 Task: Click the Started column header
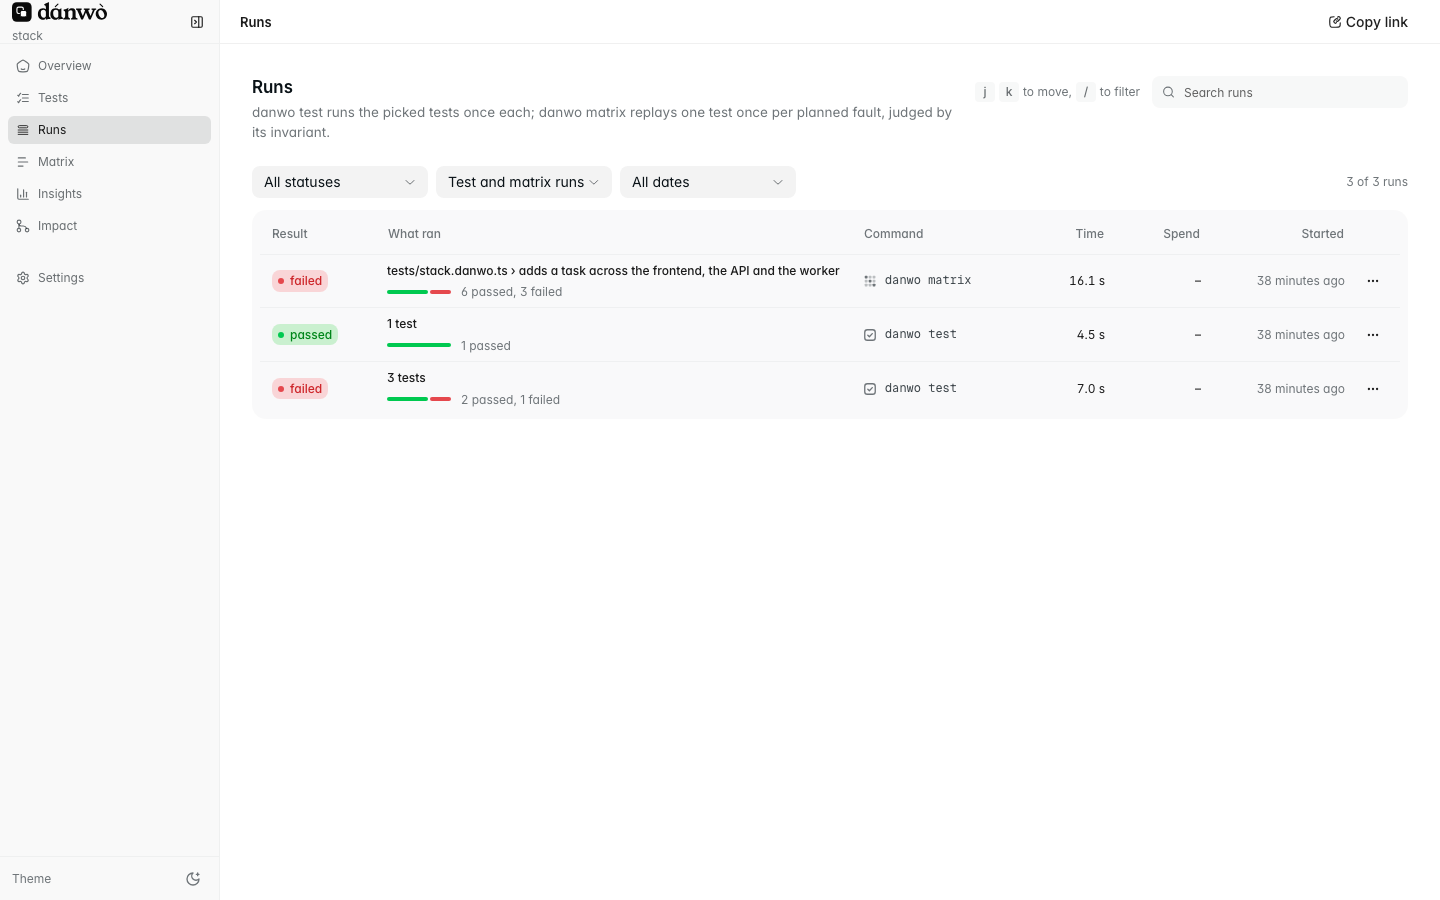1322,234
